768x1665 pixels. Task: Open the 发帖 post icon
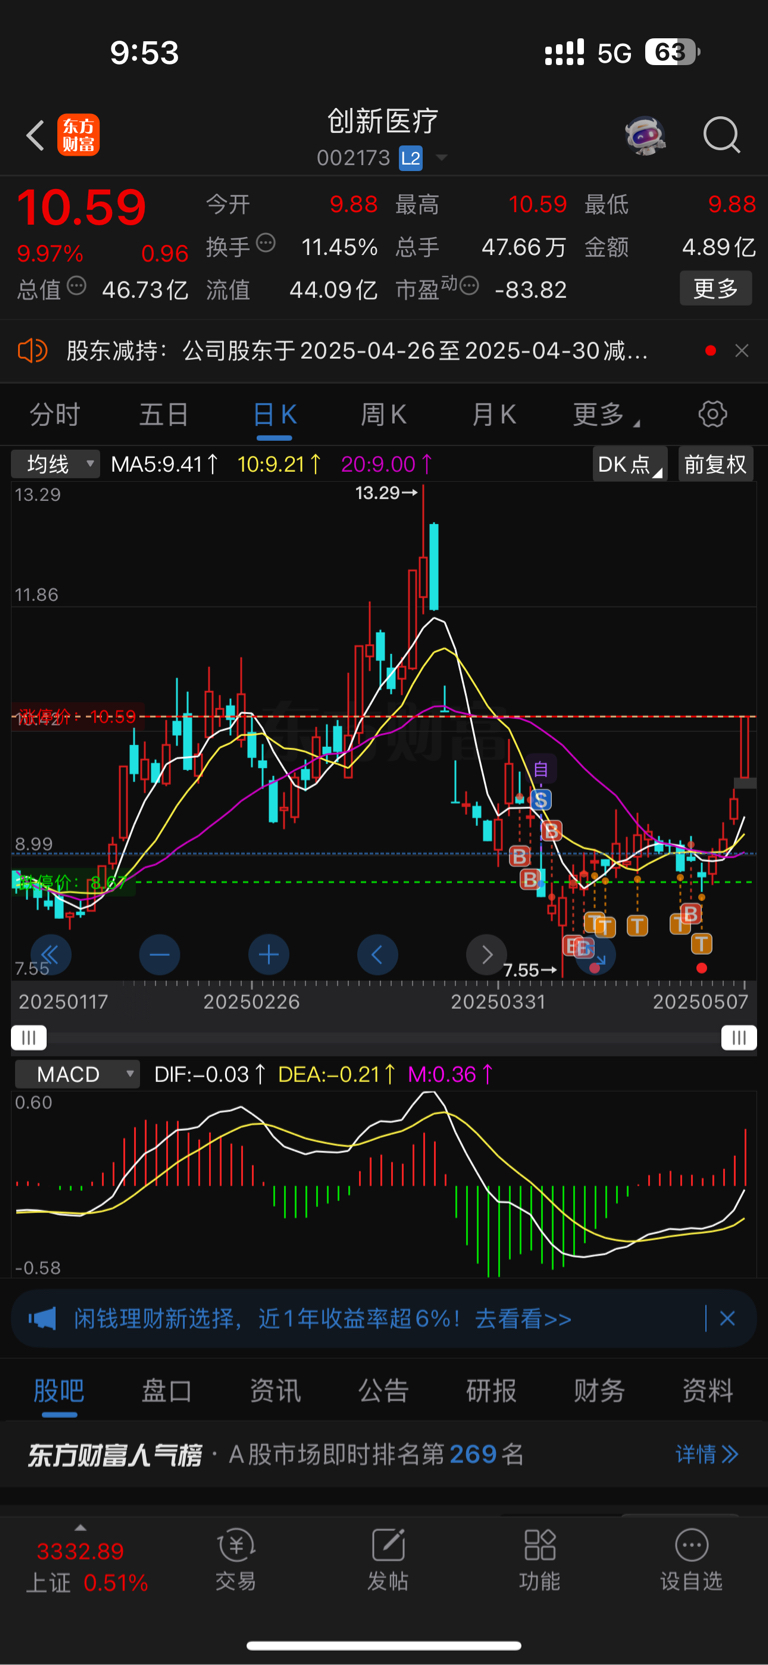(x=388, y=1560)
